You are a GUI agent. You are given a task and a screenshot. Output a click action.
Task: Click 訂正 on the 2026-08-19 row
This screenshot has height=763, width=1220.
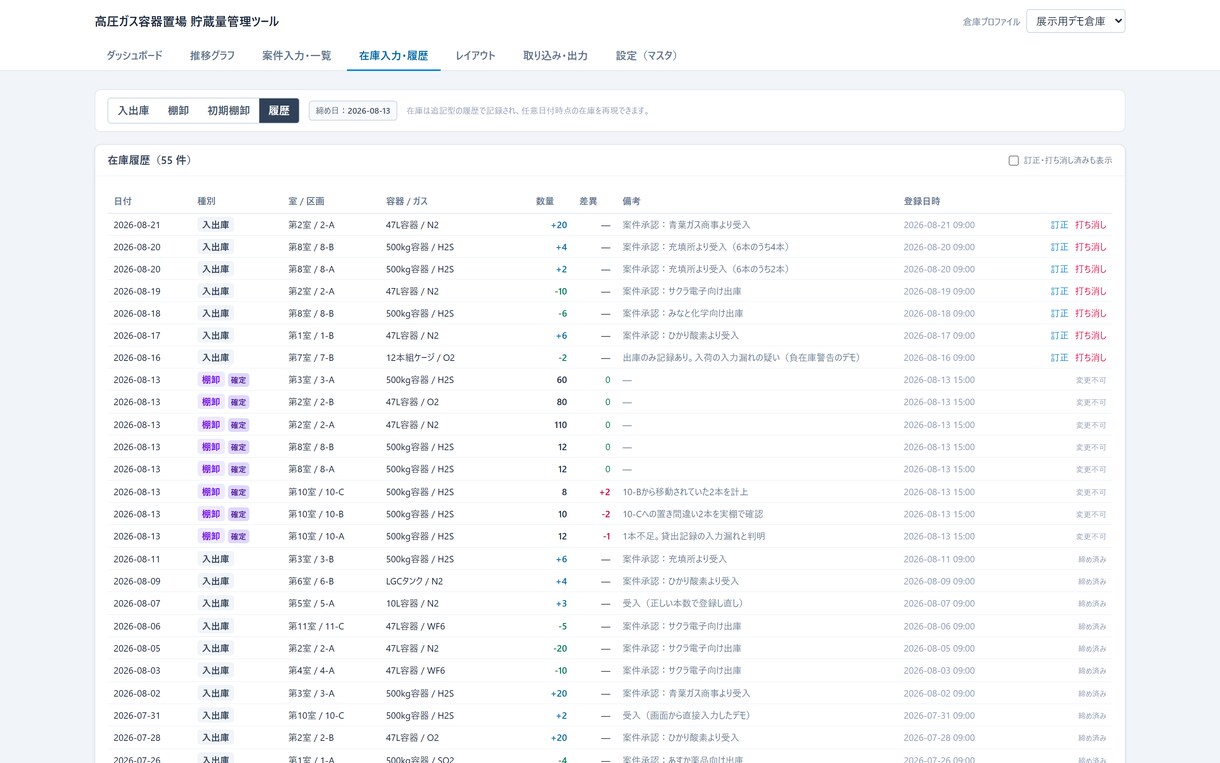[x=1059, y=291]
